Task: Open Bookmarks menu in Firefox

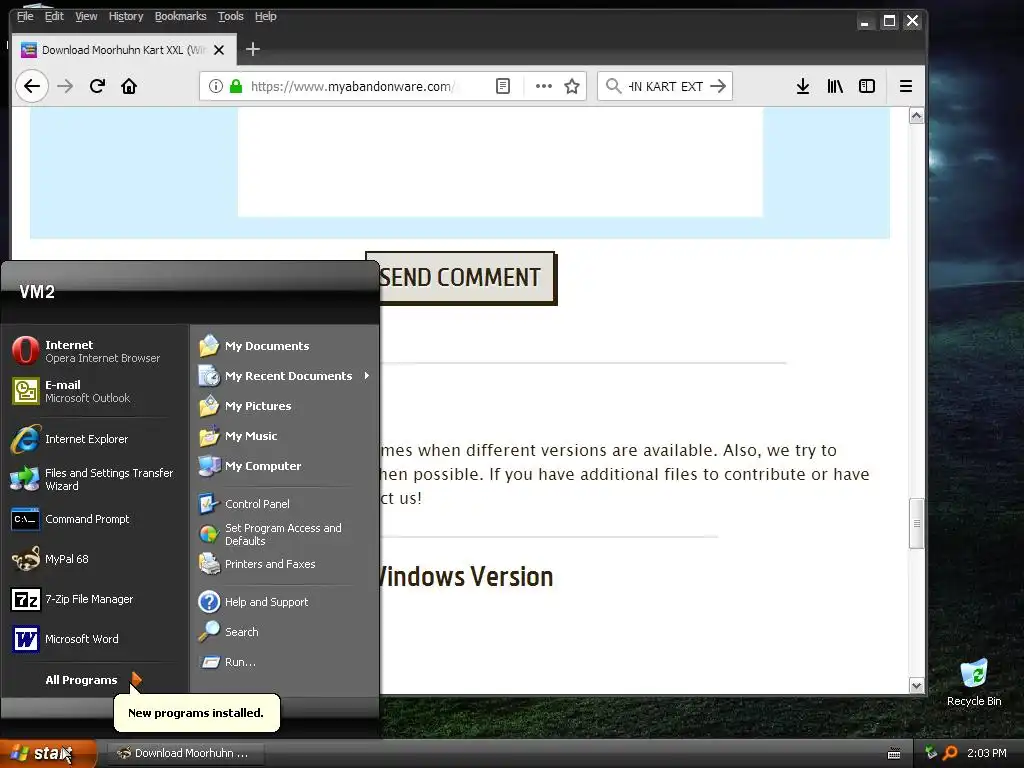Action: [x=180, y=16]
